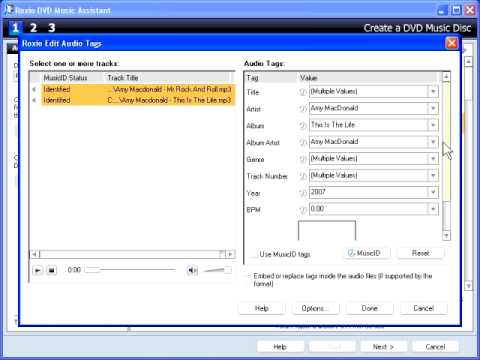Go to step 1 of the assistant
Image resolution: width=480 pixels, height=360 pixels.
15,28
